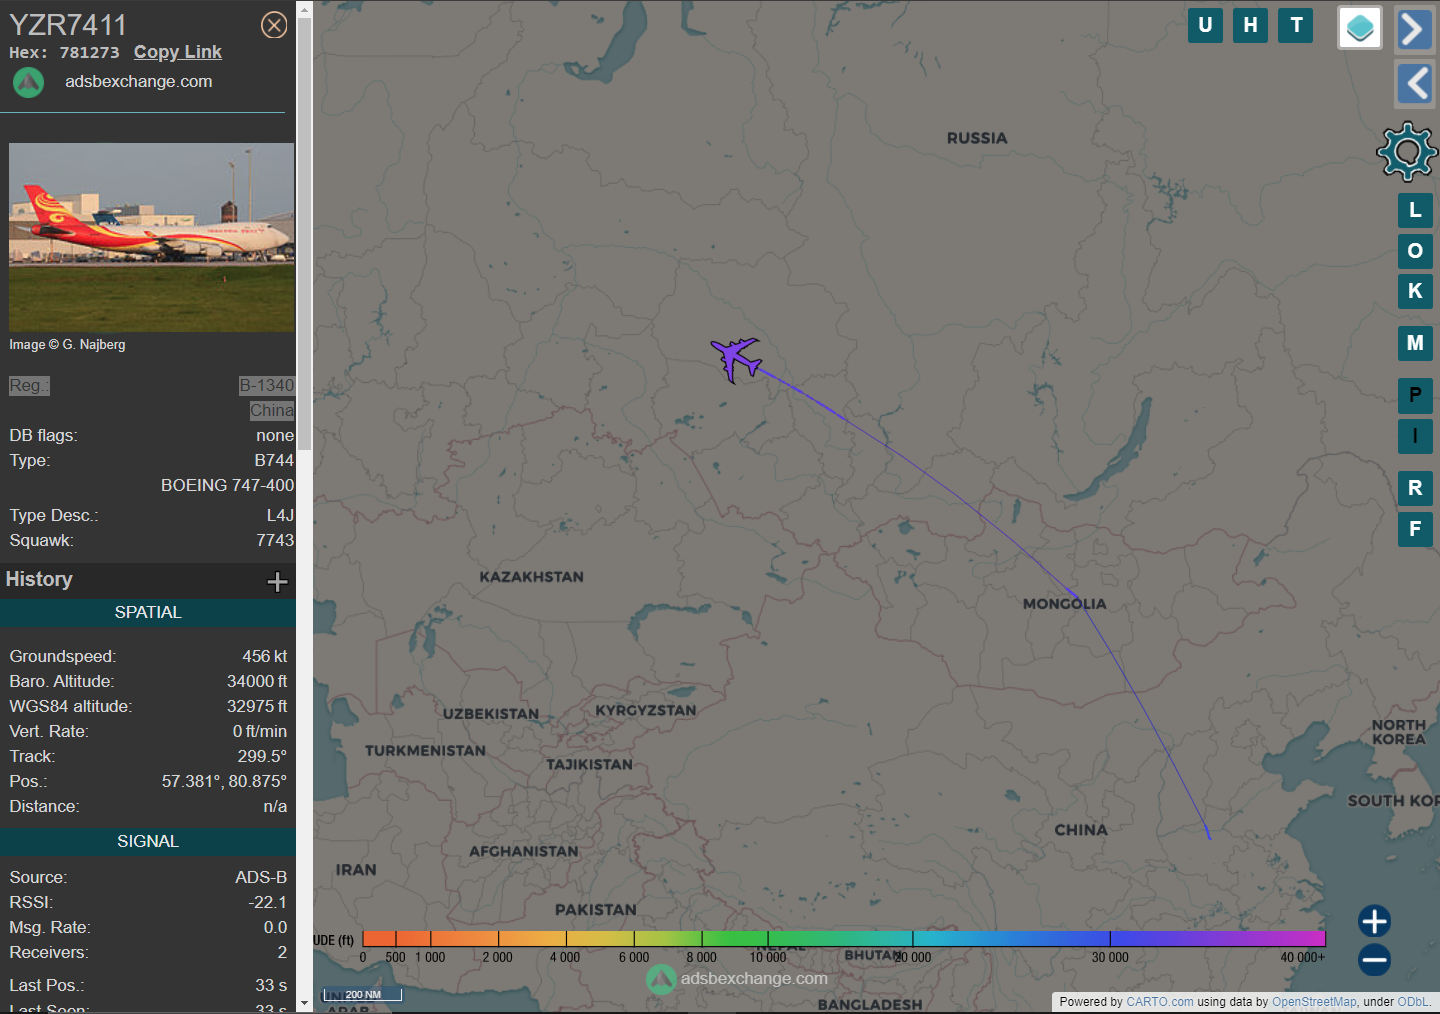This screenshot has height=1014, width=1440.
Task: Open the aircraft photo thumbnail
Action: (152, 237)
